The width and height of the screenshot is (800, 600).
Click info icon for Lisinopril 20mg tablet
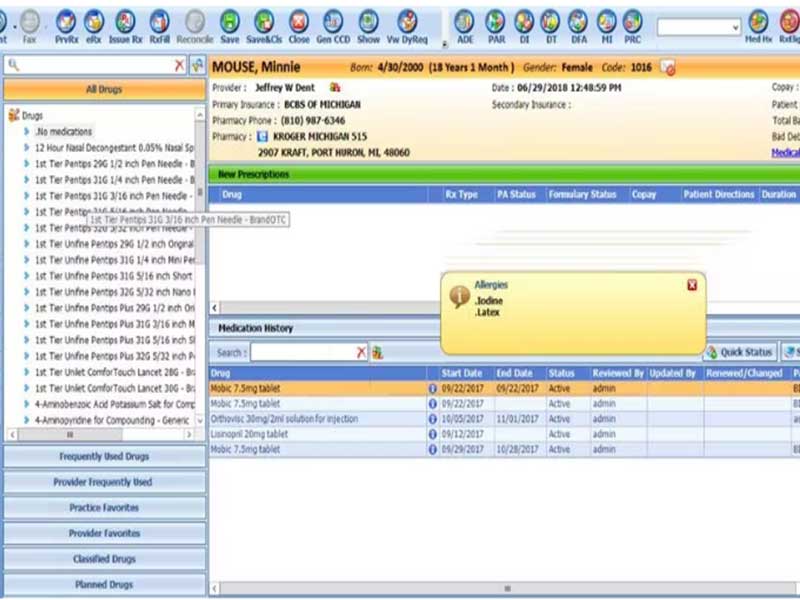[433, 434]
